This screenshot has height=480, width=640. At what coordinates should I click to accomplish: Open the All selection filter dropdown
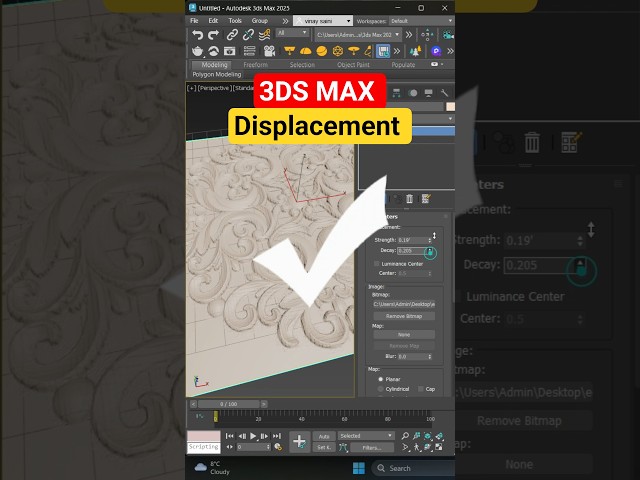pyautogui.click(x=292, y=33)
